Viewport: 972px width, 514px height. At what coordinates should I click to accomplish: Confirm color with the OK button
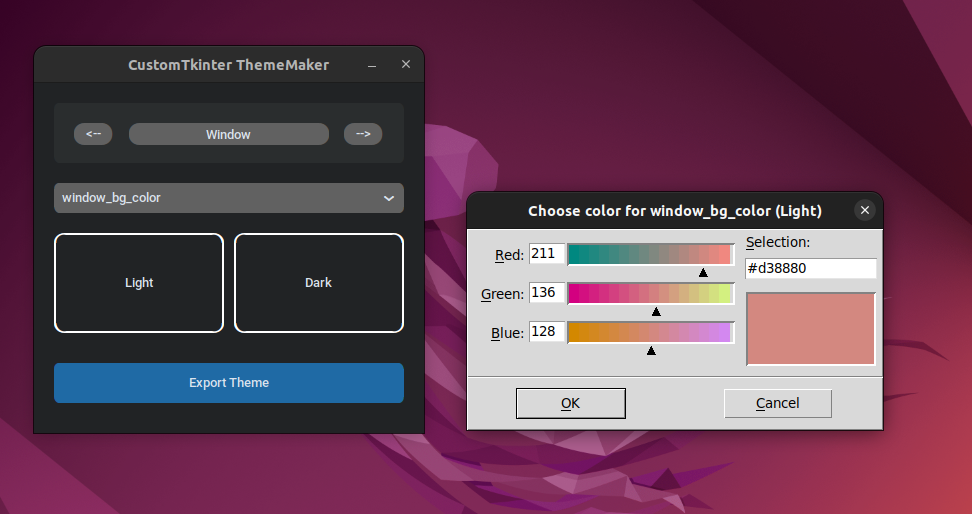[570, 403]
